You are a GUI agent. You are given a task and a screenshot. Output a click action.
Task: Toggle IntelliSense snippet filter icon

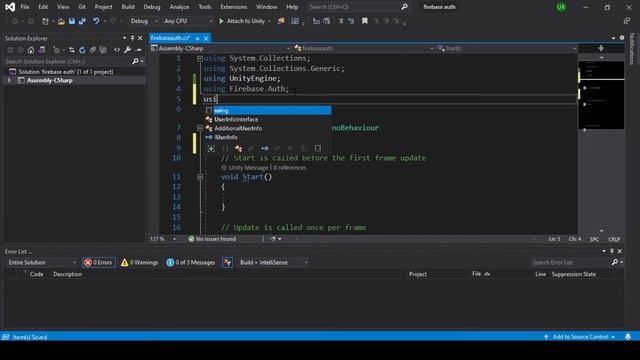point(318,148)
